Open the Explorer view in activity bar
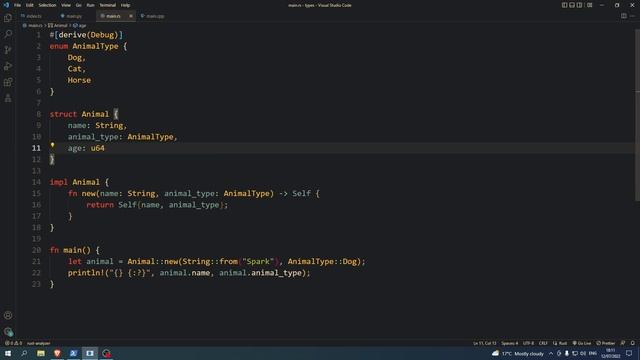This screenshot has width=640, height=360. (8, 18)
